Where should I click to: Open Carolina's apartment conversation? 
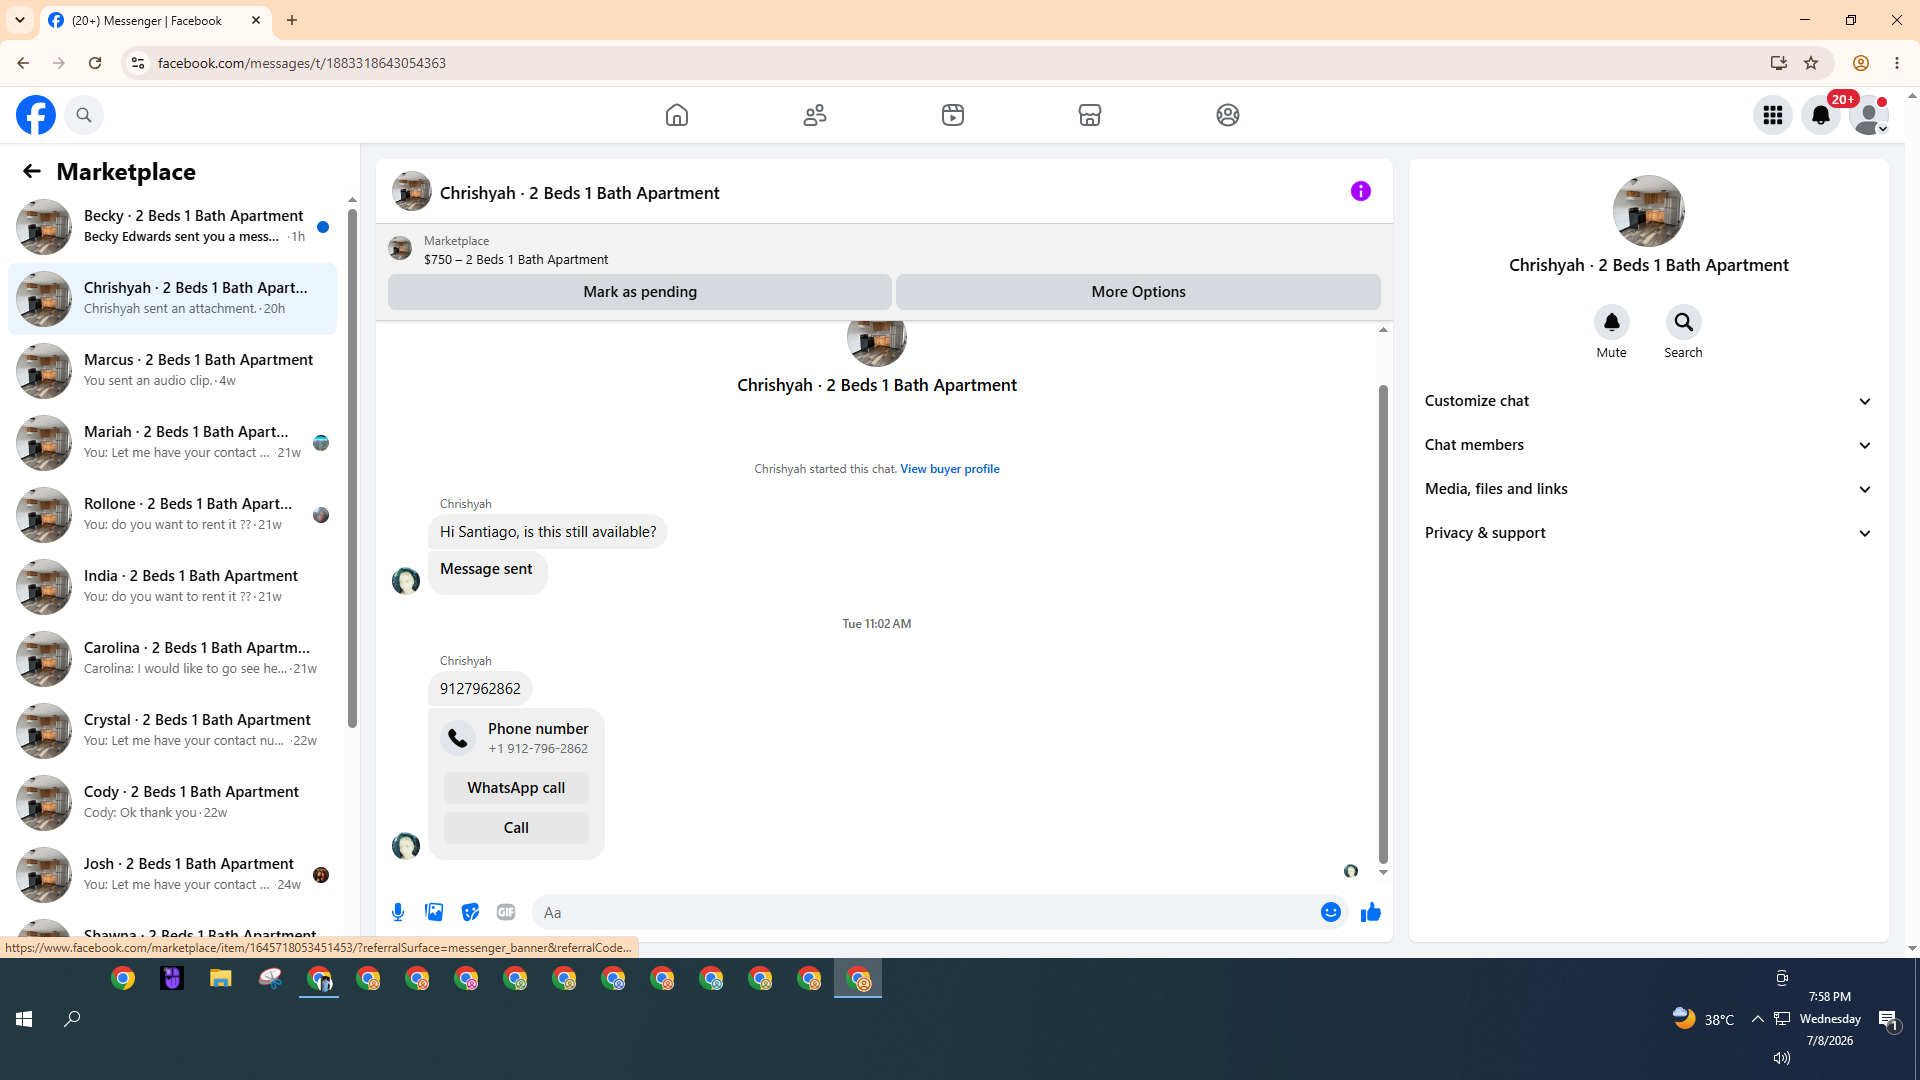click(x=172, y=659)
